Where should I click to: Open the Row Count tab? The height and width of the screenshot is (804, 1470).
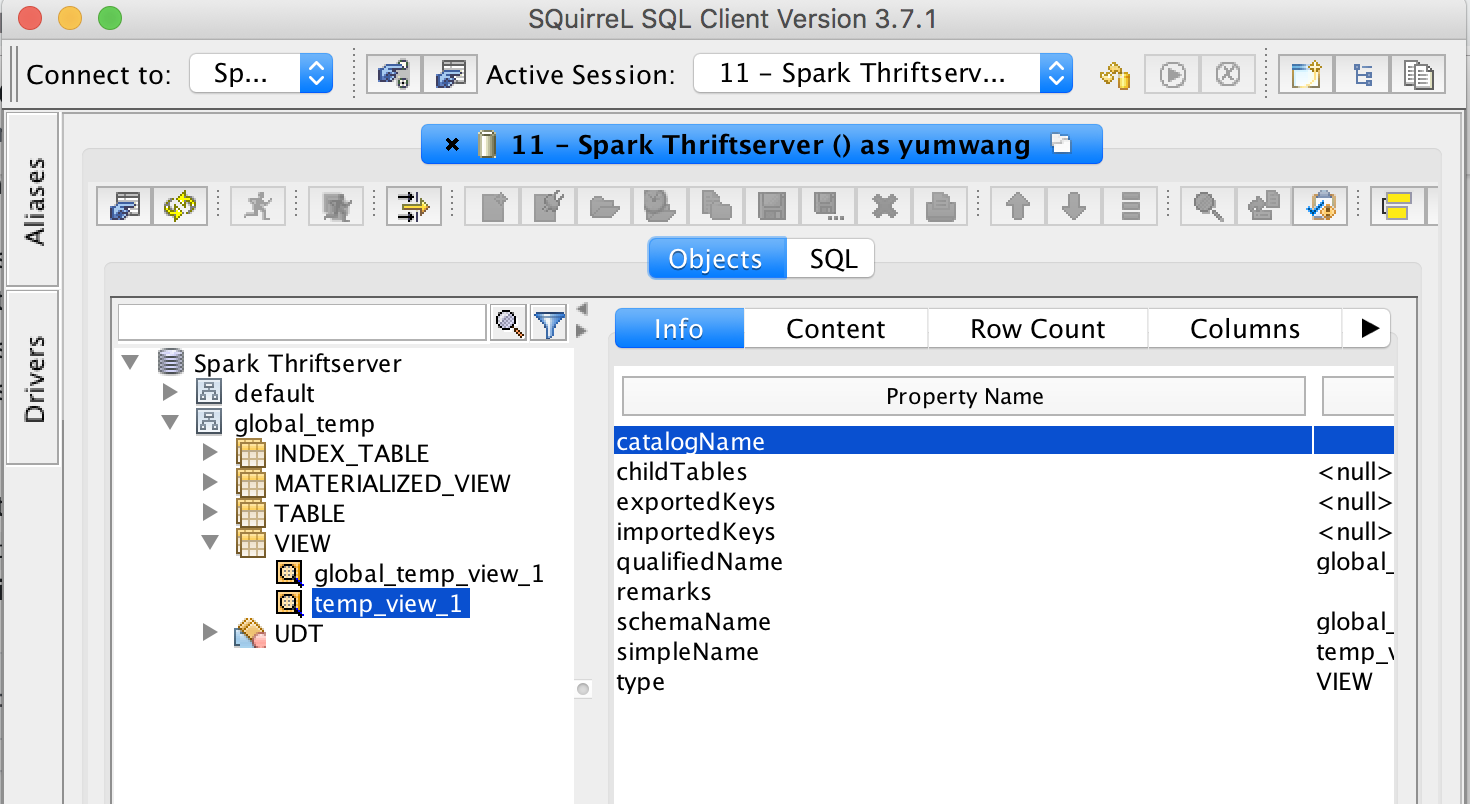(x=1038, y=328)
